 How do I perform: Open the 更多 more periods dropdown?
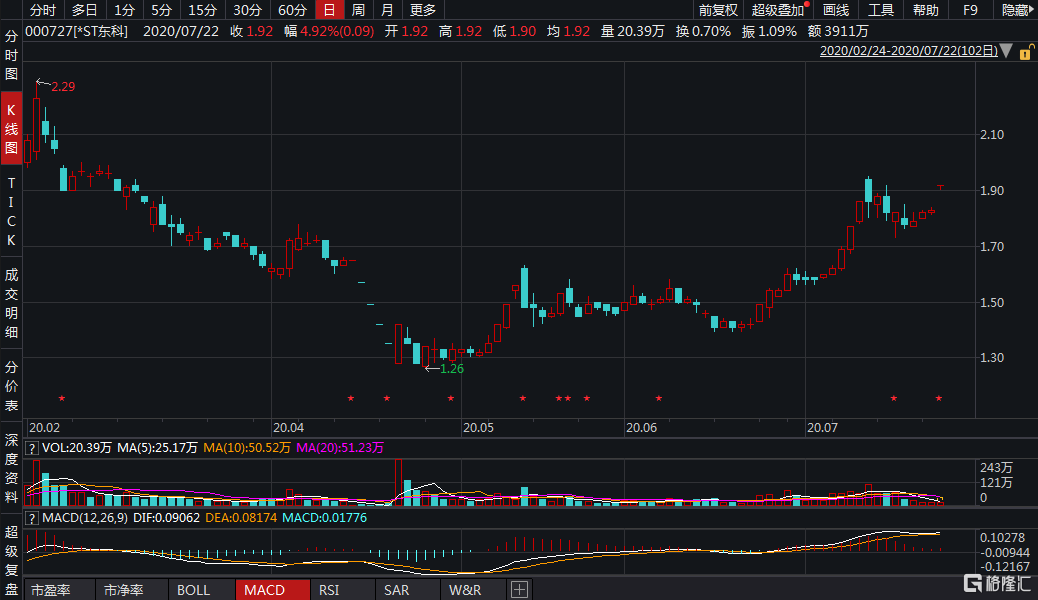coord(423,10)
